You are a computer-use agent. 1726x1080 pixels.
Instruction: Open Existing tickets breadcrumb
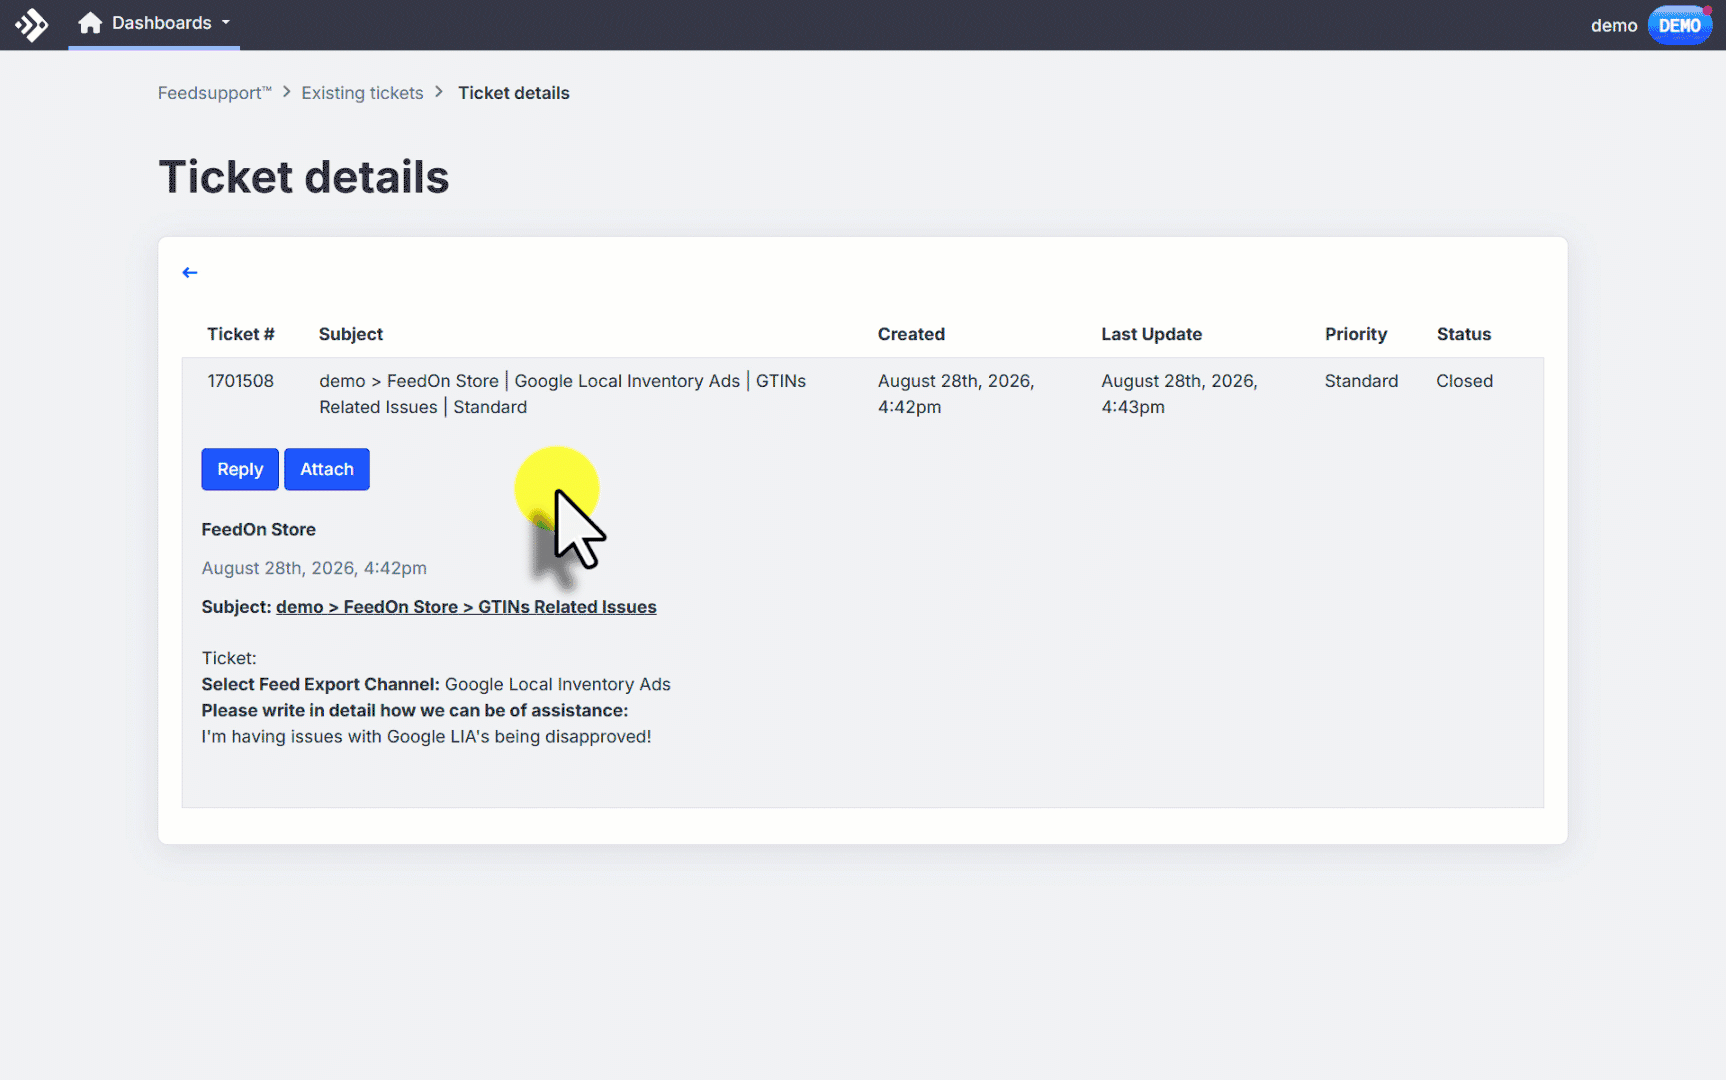pos(362,93)
